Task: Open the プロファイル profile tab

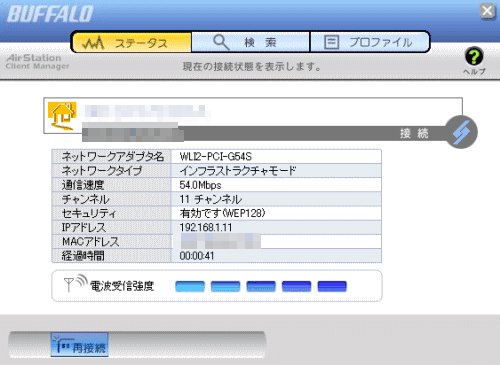Action: tap(369, 42)
